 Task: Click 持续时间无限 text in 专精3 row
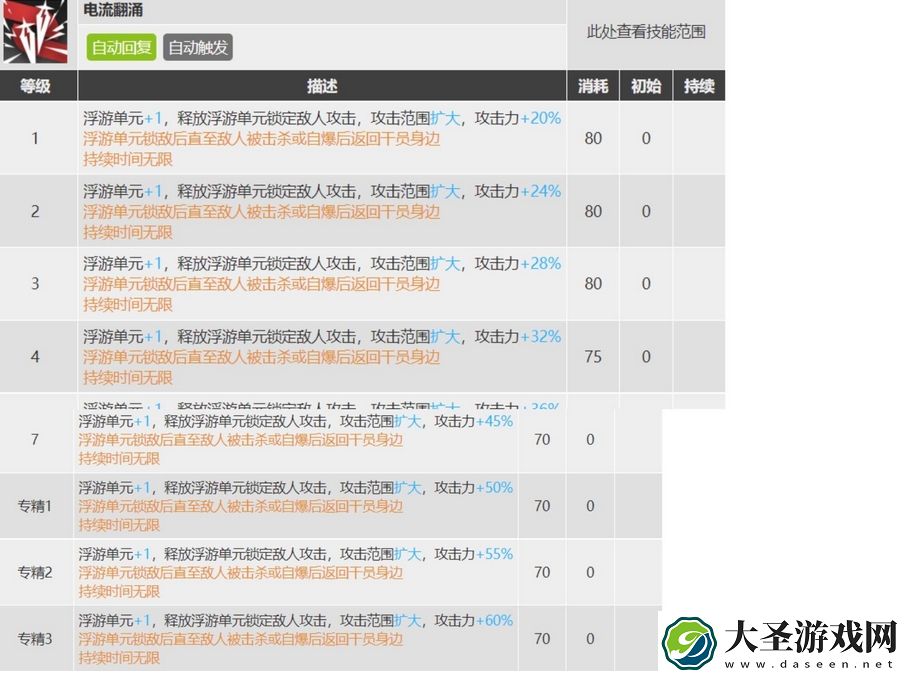click(x=119, y=658)
